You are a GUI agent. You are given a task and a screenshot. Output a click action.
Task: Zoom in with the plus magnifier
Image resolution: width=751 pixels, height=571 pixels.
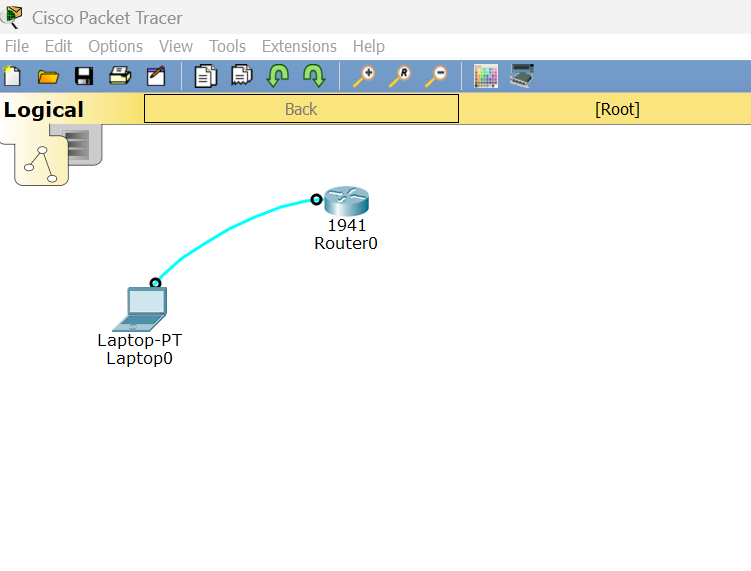(363, 76)
